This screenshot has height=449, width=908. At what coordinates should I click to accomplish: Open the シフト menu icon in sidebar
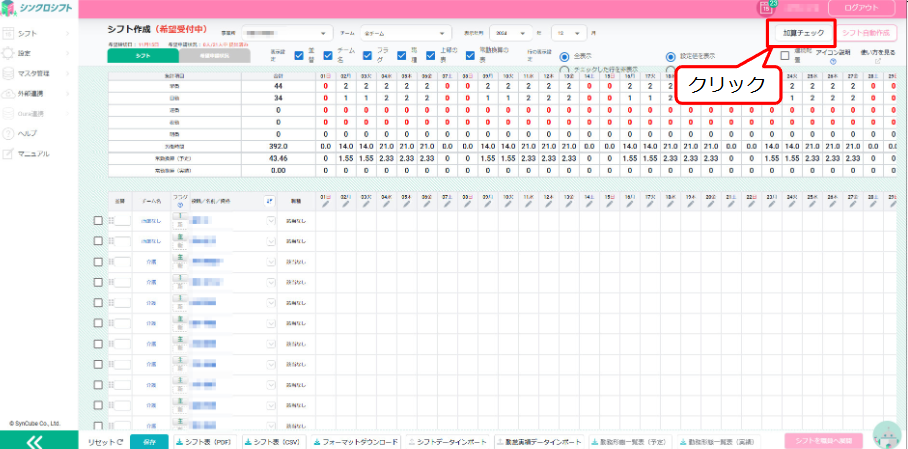(8, 33)
